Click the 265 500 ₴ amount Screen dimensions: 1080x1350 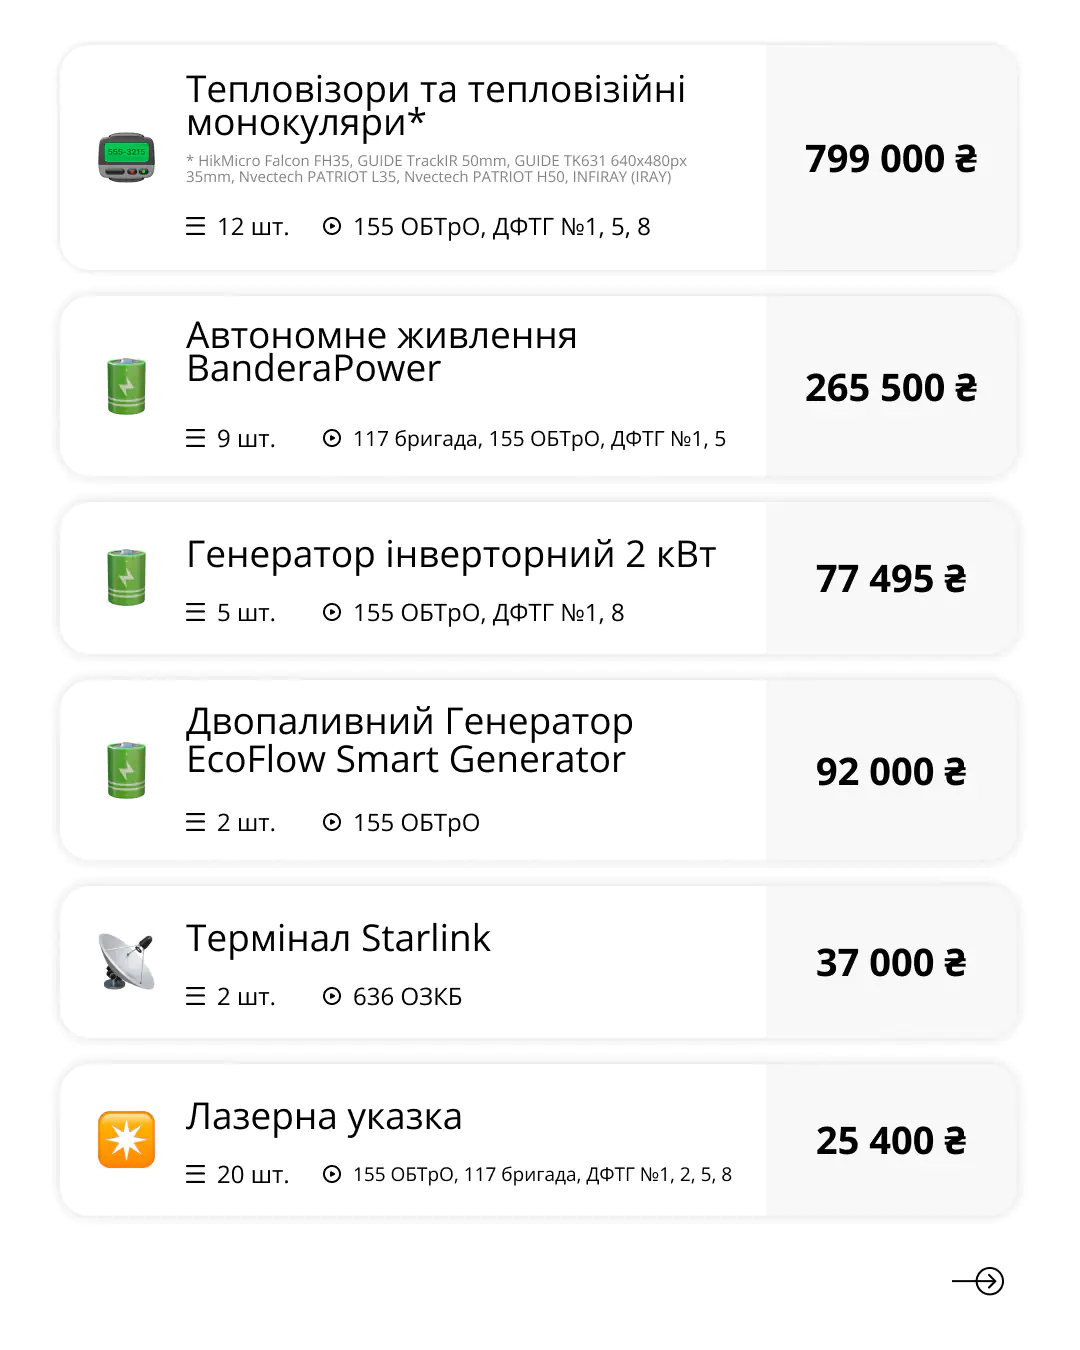pos(891,388)
